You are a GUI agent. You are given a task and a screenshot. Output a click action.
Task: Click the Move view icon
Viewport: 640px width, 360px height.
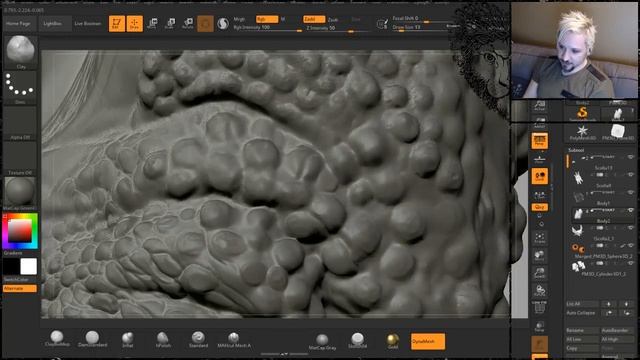pos(540,256)
